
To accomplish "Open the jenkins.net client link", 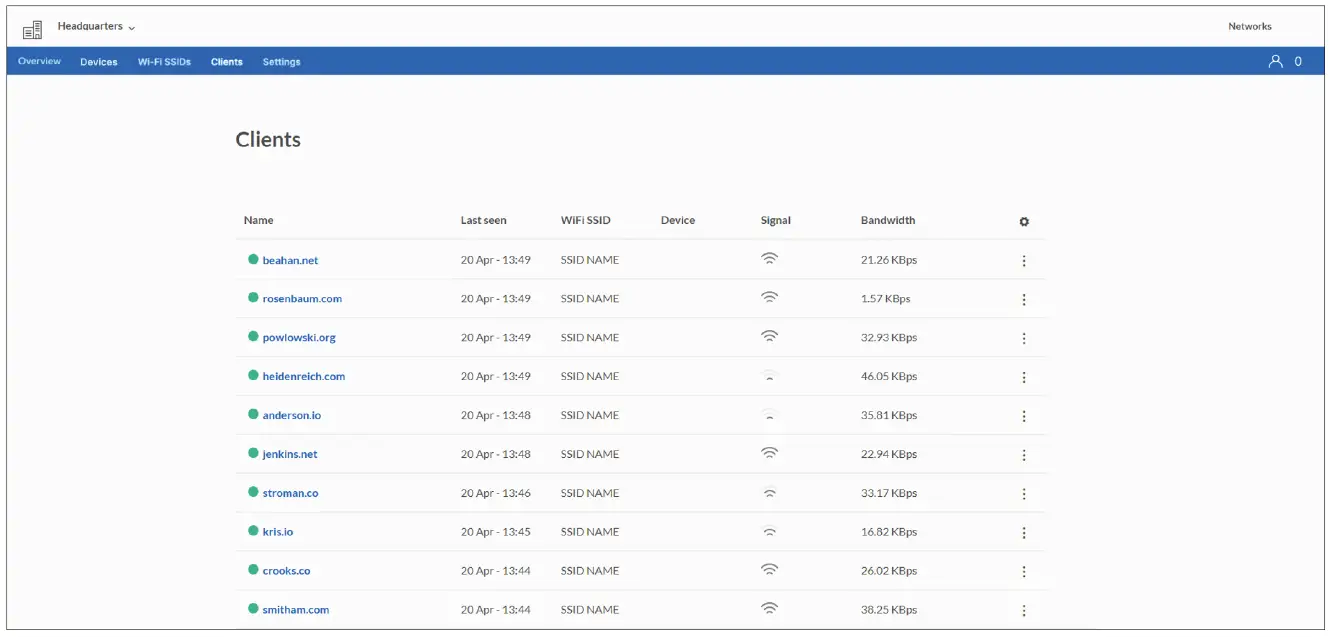I will [290, 454].
